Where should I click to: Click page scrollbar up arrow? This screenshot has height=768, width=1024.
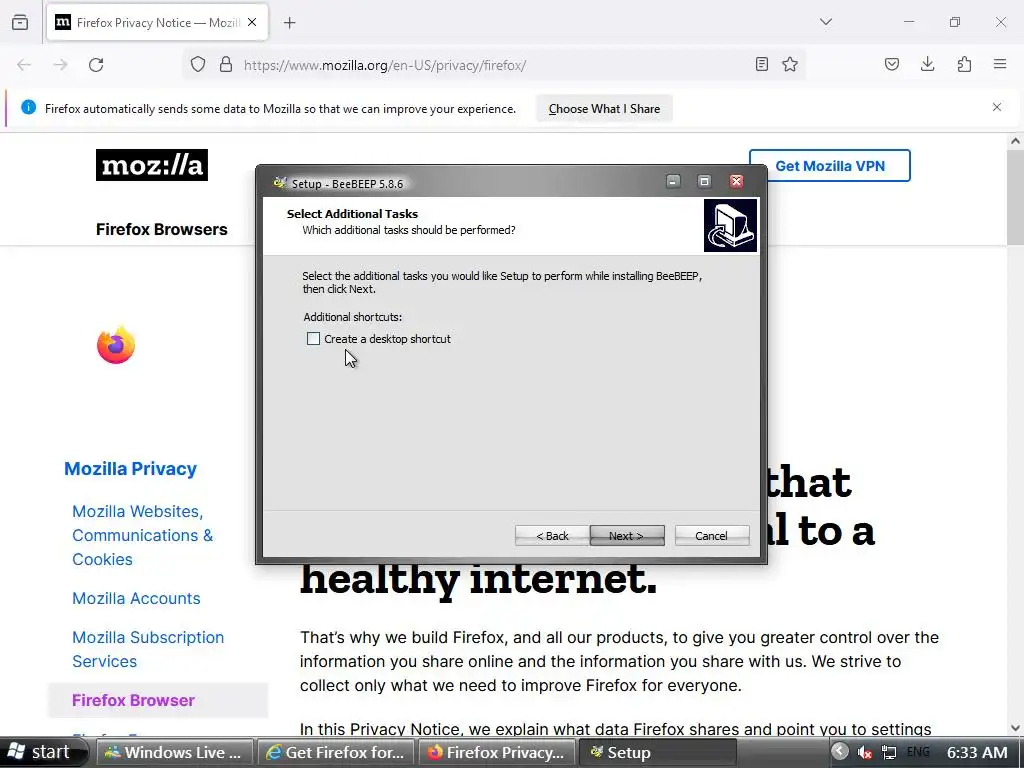click(x=1015, y=141)
